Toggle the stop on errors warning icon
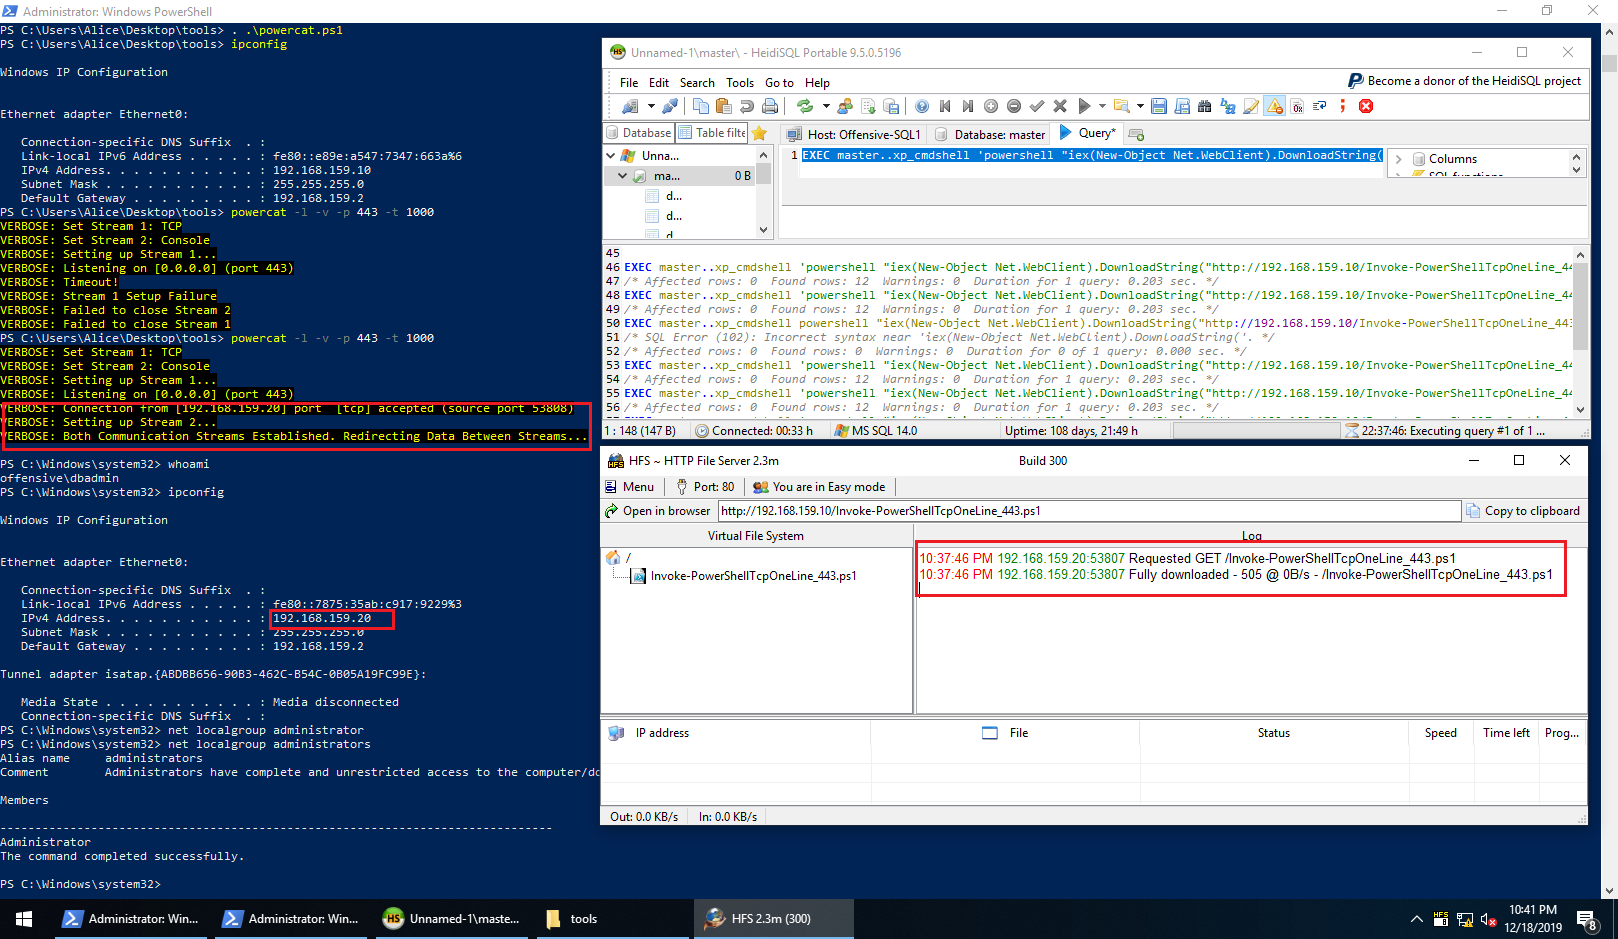Viewport: 1618px width, 939px height. [1275, 106]
